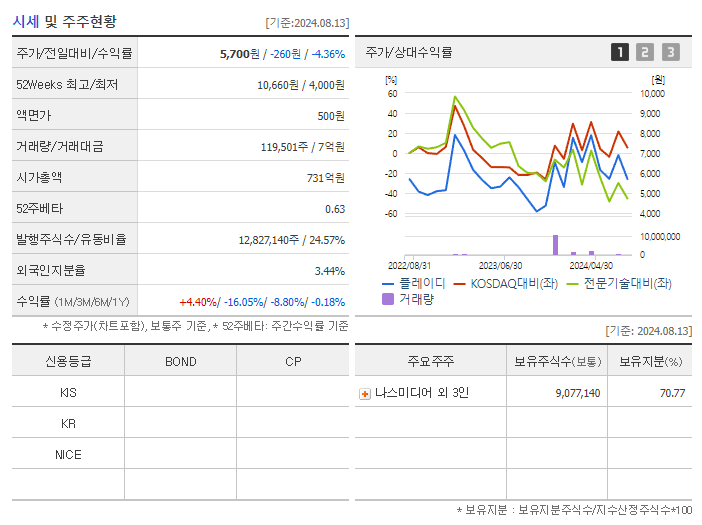Click the -0.18% one-year return
Image resolution: width=702 pixels, height=525 pixels.
point(328,302)
